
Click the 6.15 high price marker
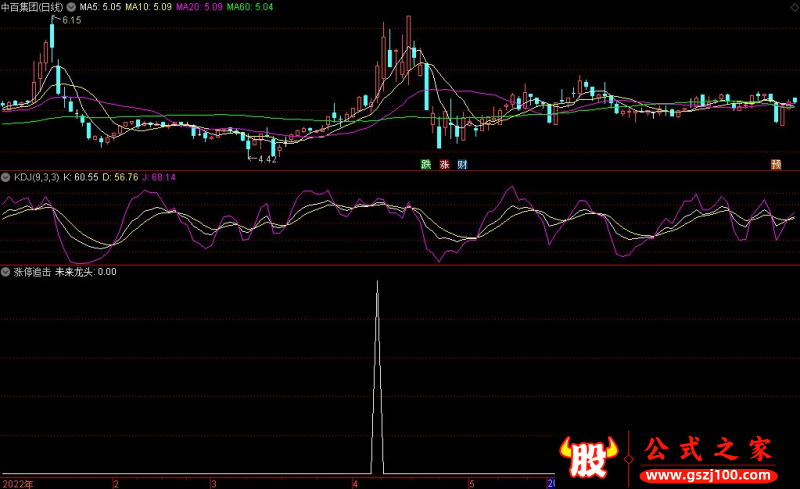70,20
